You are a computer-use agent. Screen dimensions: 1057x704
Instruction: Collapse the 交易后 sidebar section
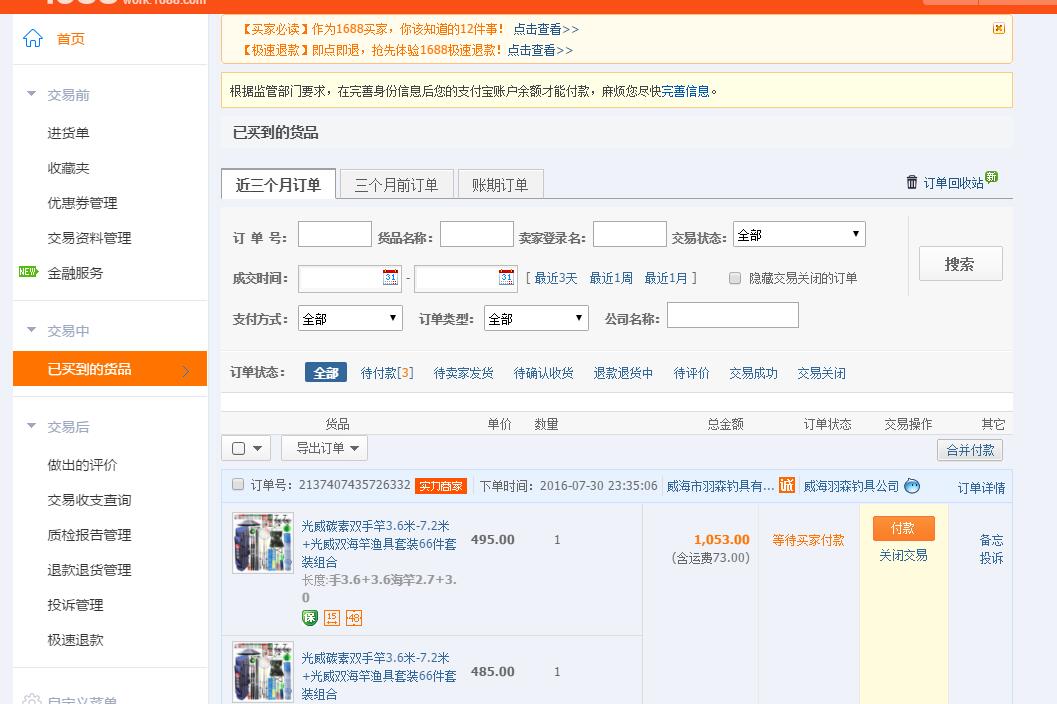[x=31, y=426]
